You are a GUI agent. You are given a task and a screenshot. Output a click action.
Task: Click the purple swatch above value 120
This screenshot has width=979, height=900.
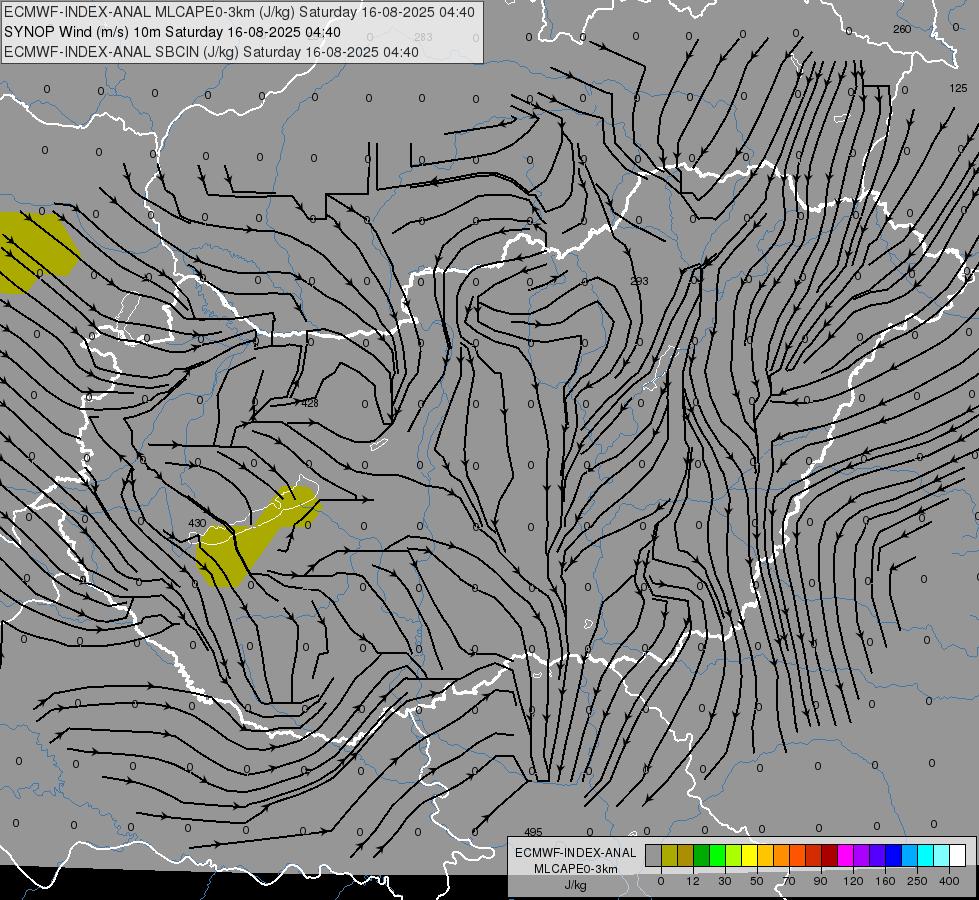[862, 855]
